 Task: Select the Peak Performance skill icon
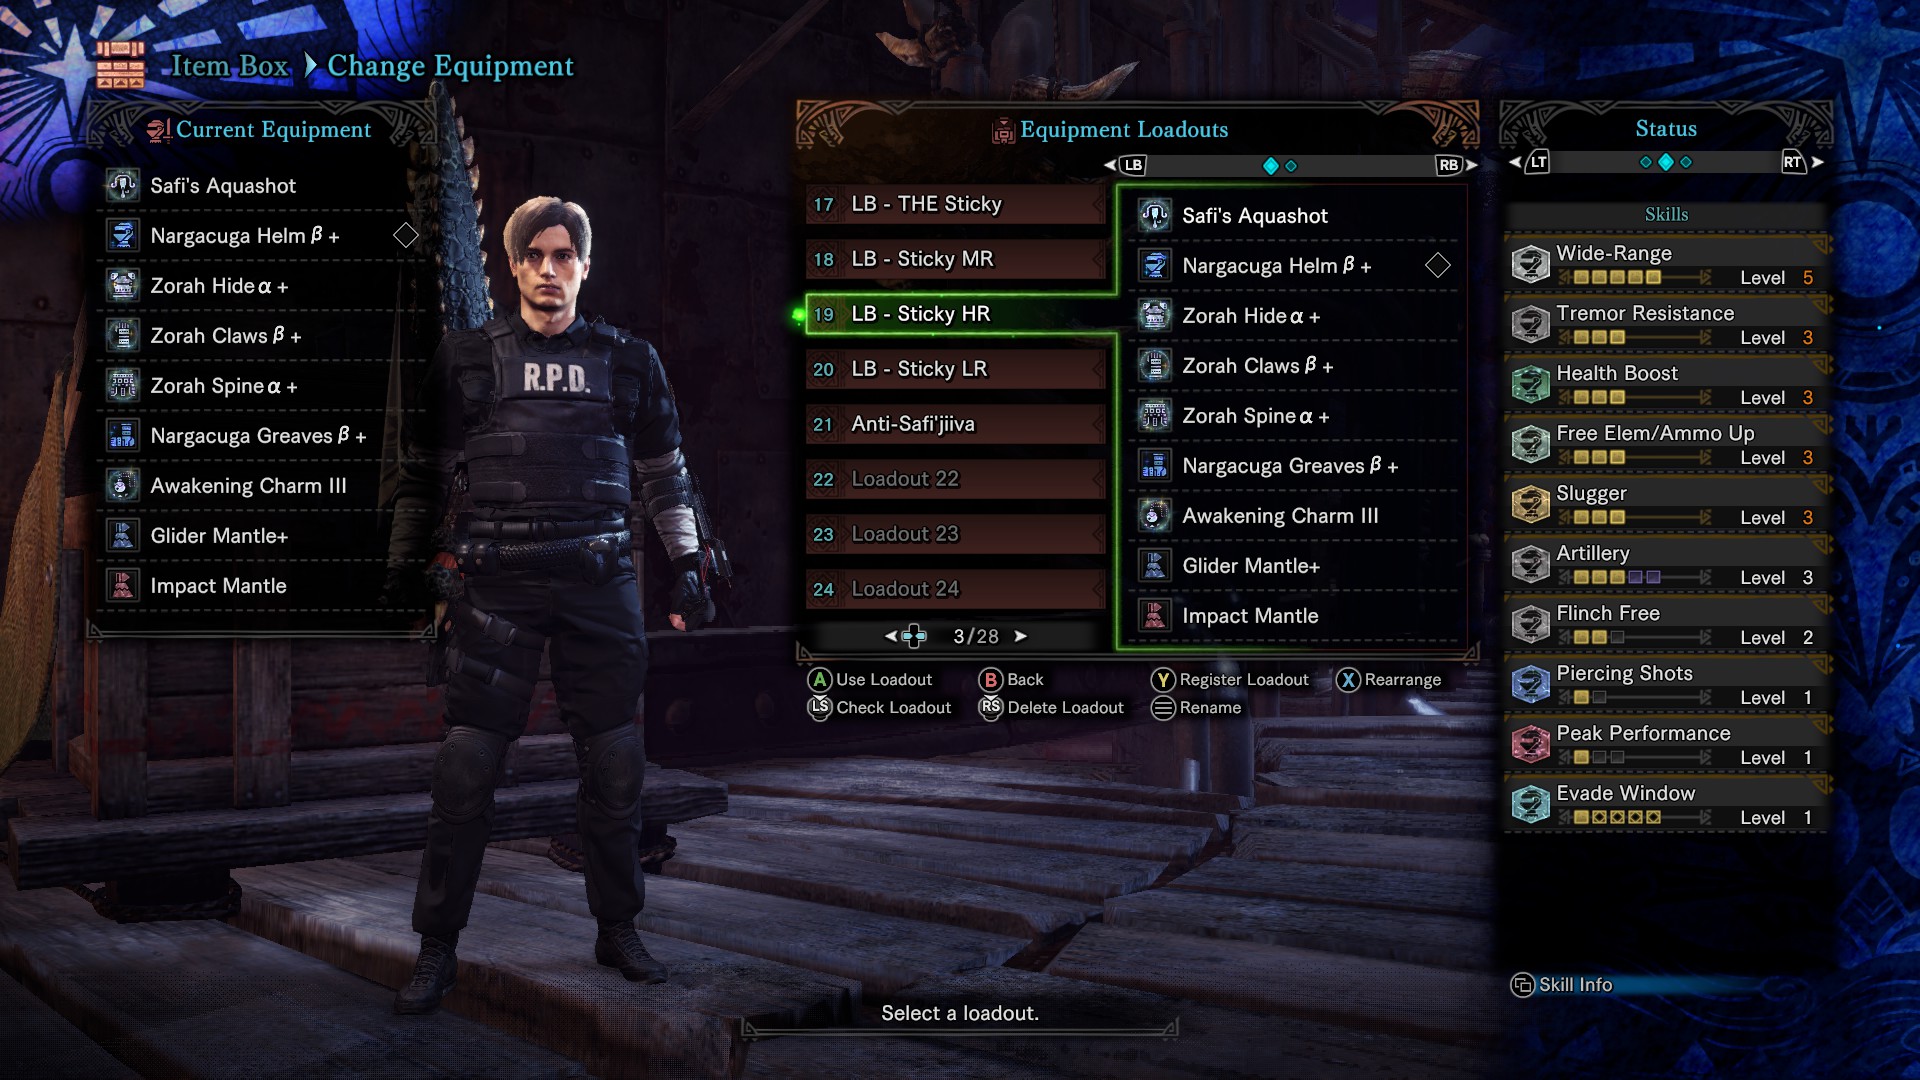click(1530, 744)
